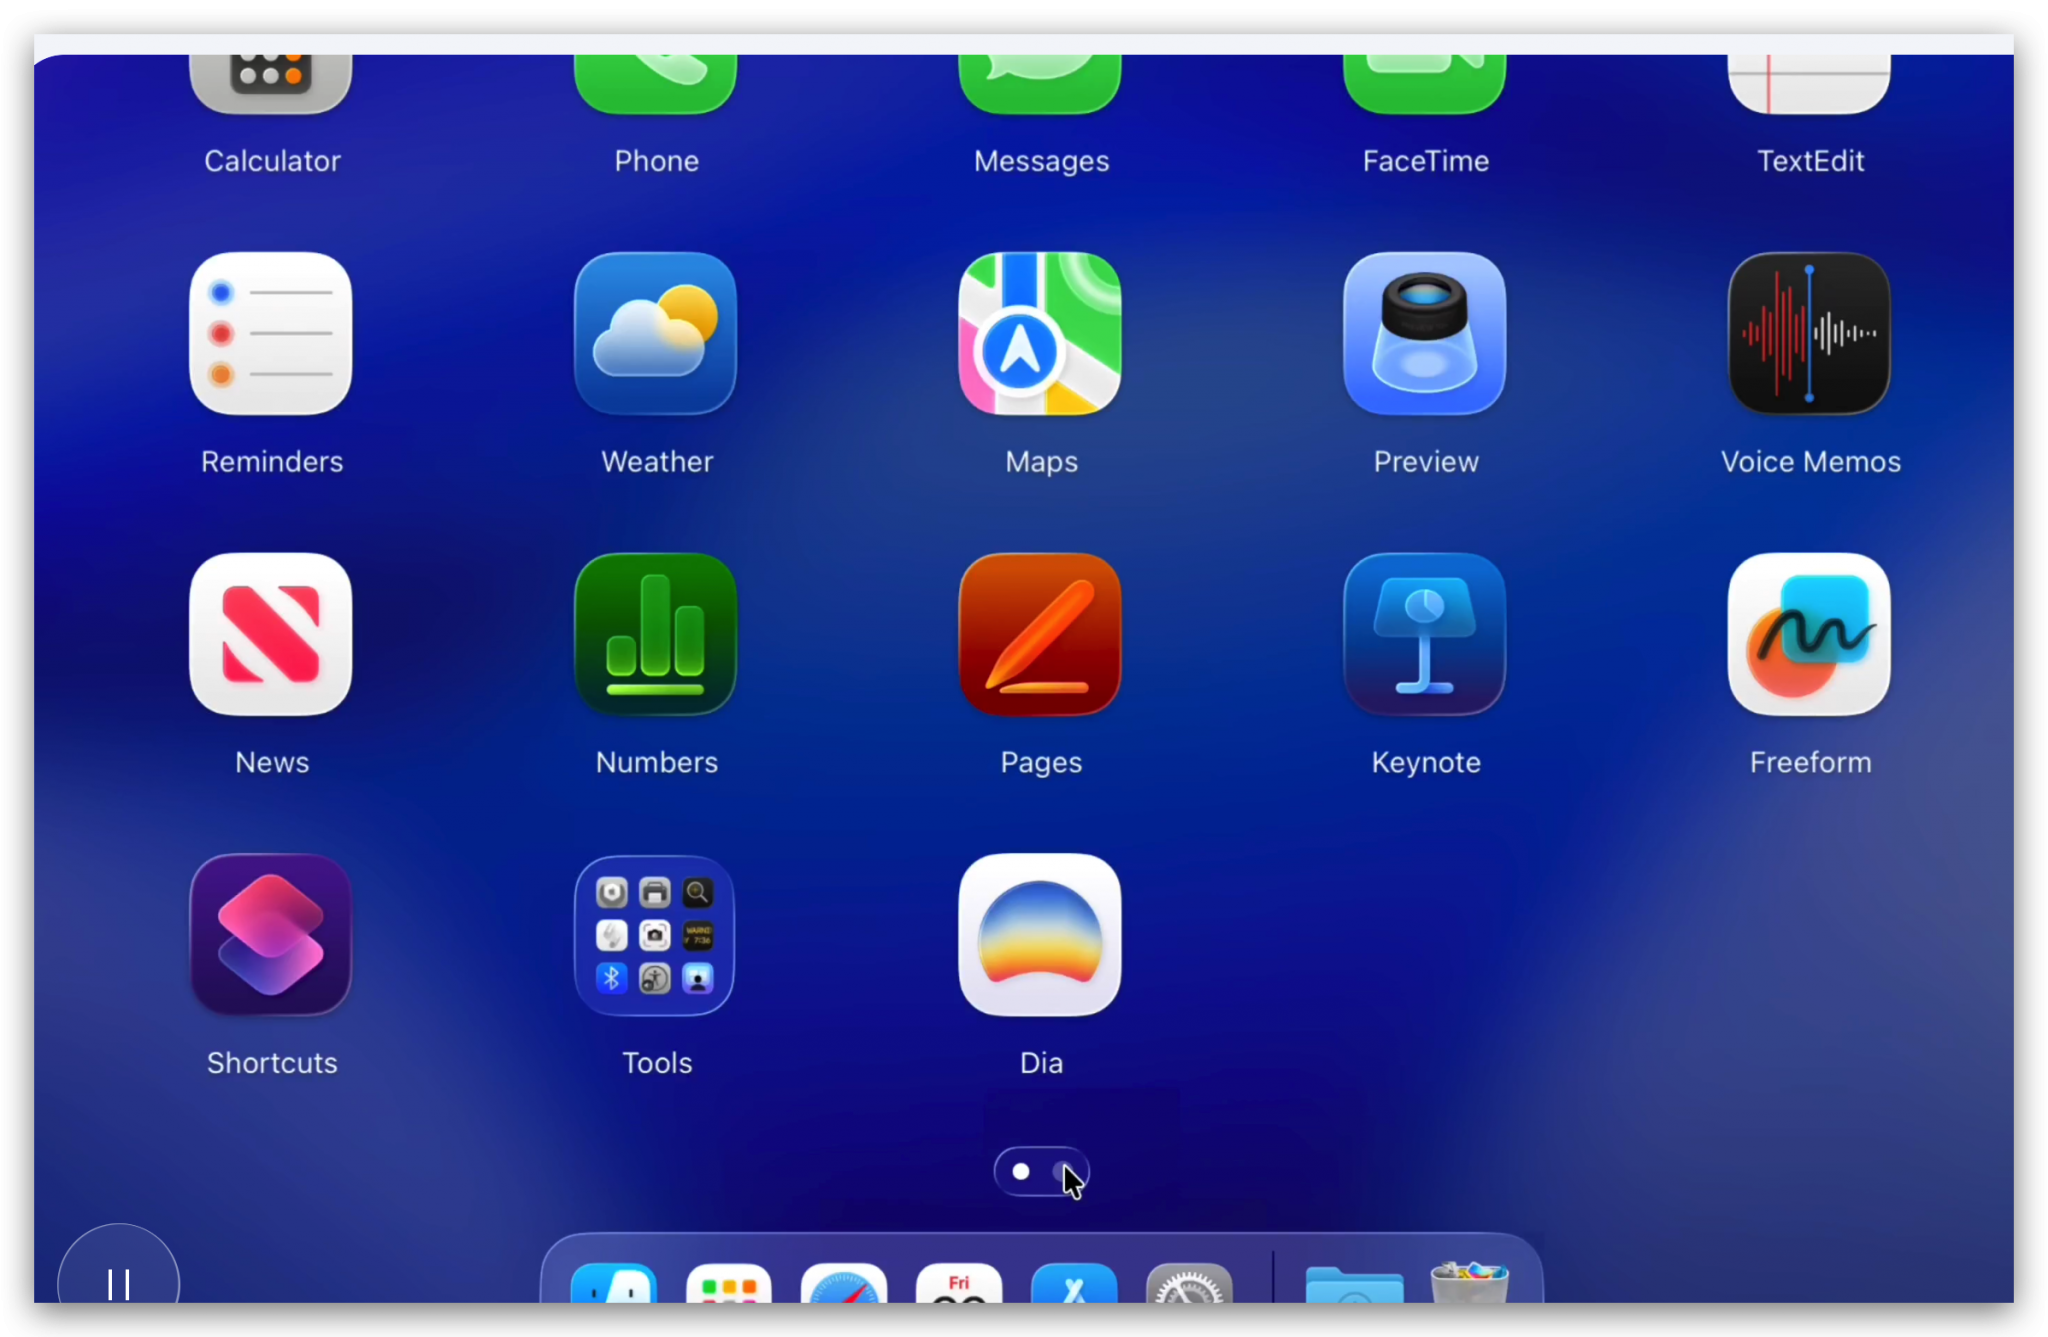Click Launchpad icon in the Dock
Image resolution: width=2048 pixels, height=1337 pixels.
click(729, 1282)
